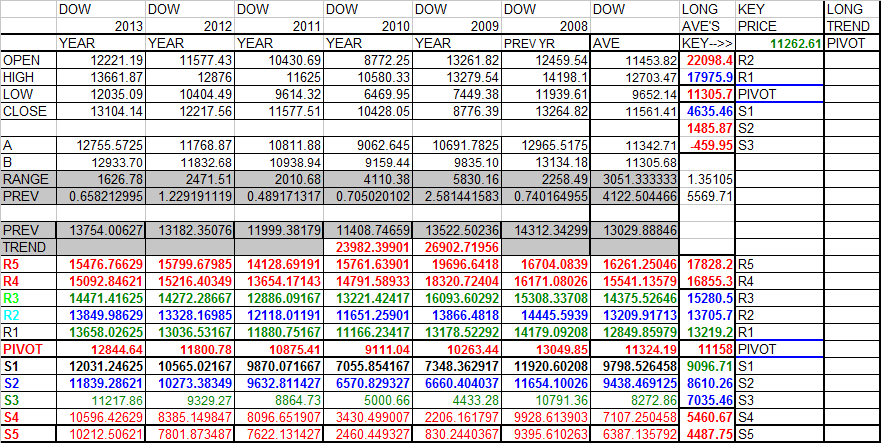Click the 2009 S5 value 830.2440367
This screenshot has width=881, height=443.
point(457,434)
